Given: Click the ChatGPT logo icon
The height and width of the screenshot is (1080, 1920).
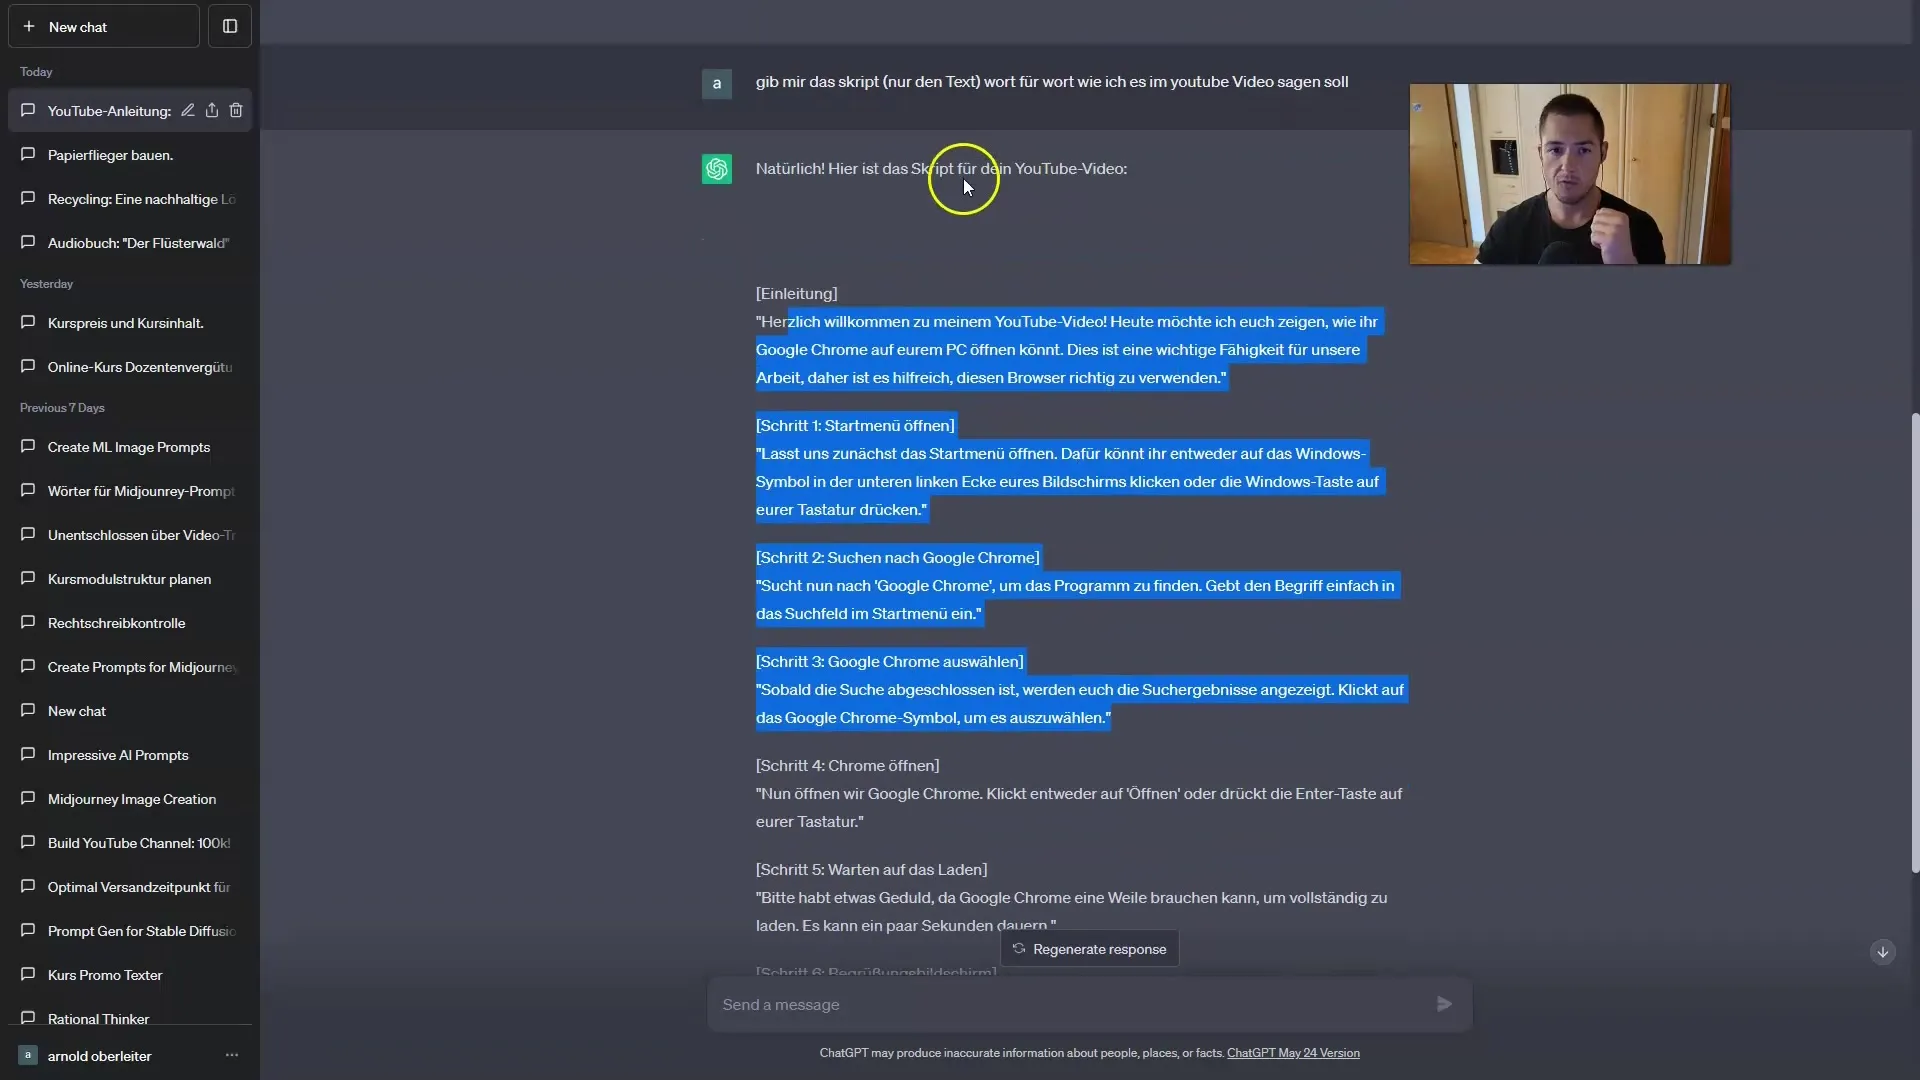Looking at the screenshot, I should 717,169.
